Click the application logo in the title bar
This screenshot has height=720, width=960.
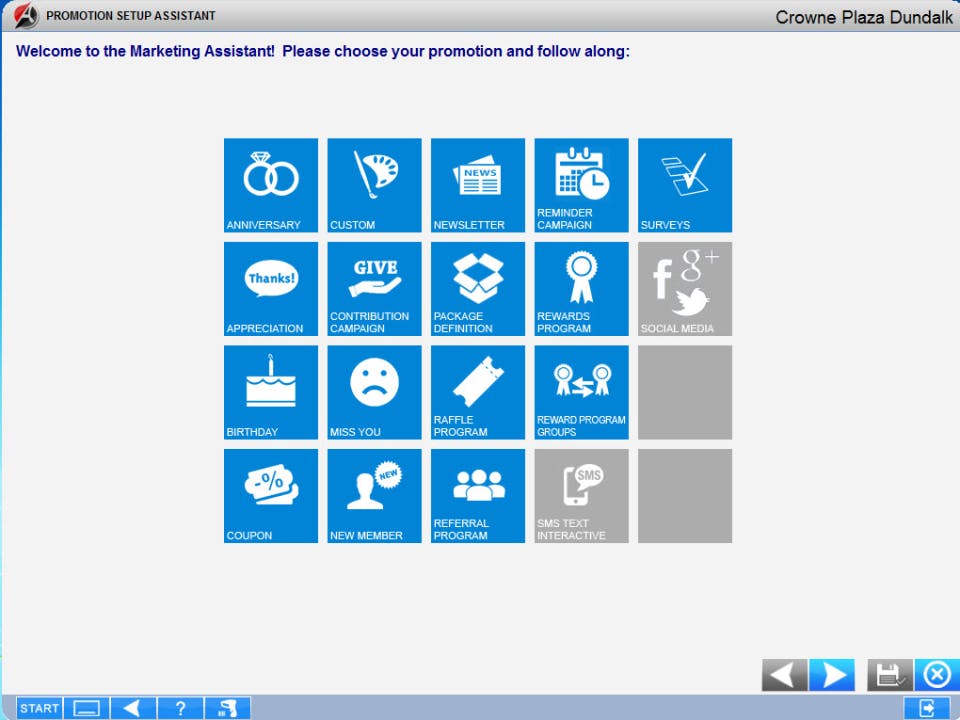26,15
